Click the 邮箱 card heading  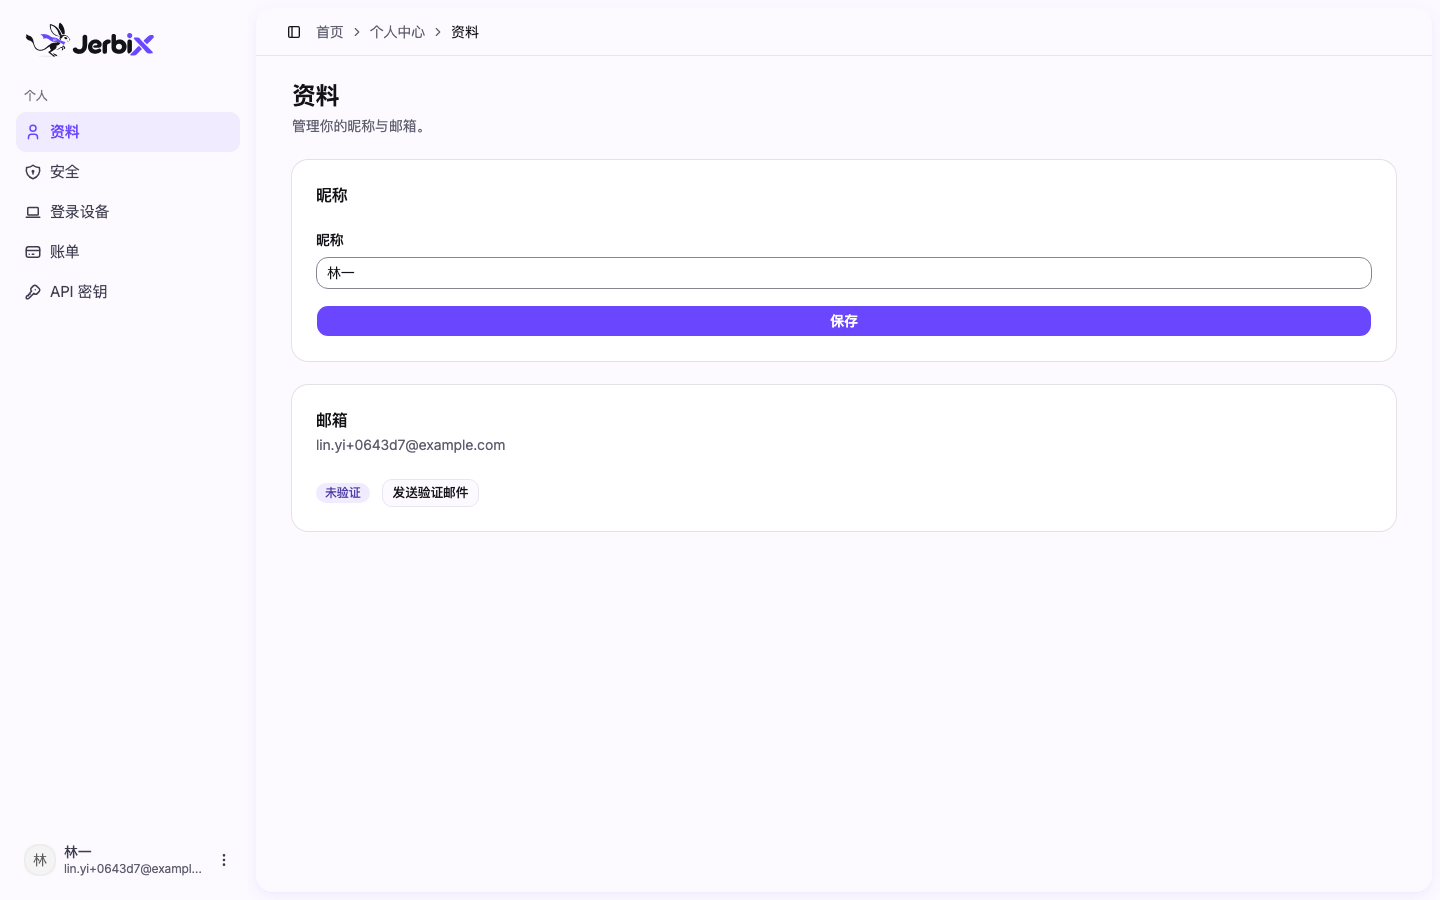332,420
